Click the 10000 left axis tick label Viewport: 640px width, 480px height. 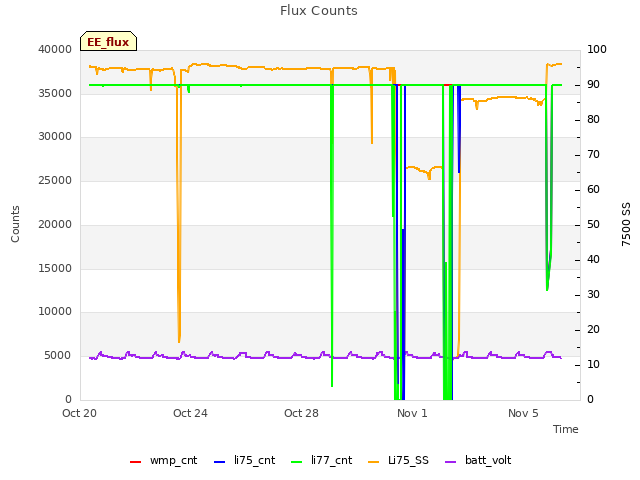click(55, 311)
